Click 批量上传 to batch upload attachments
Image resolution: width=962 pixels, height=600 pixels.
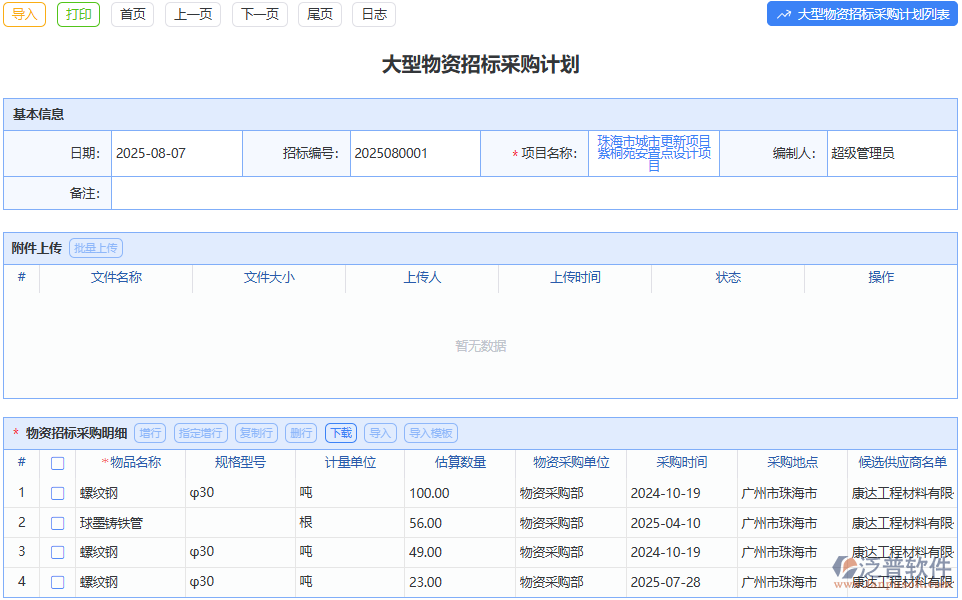coord(95,247)
